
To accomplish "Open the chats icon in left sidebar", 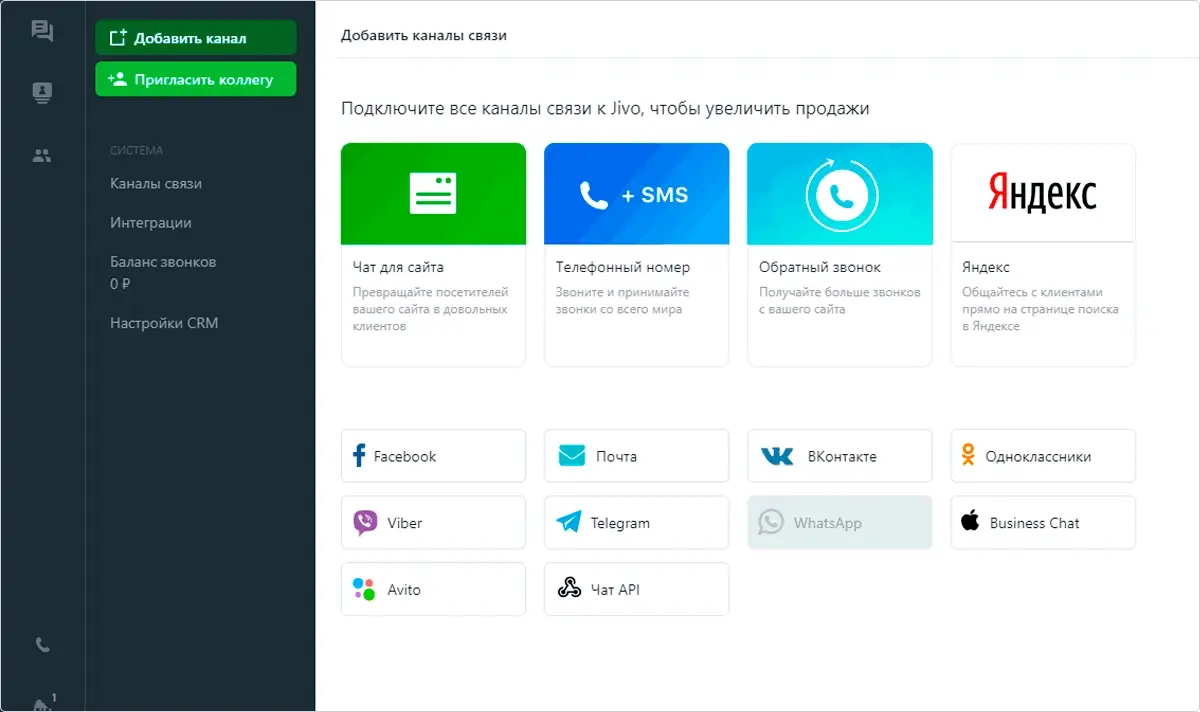I will [x=42, y=31].
